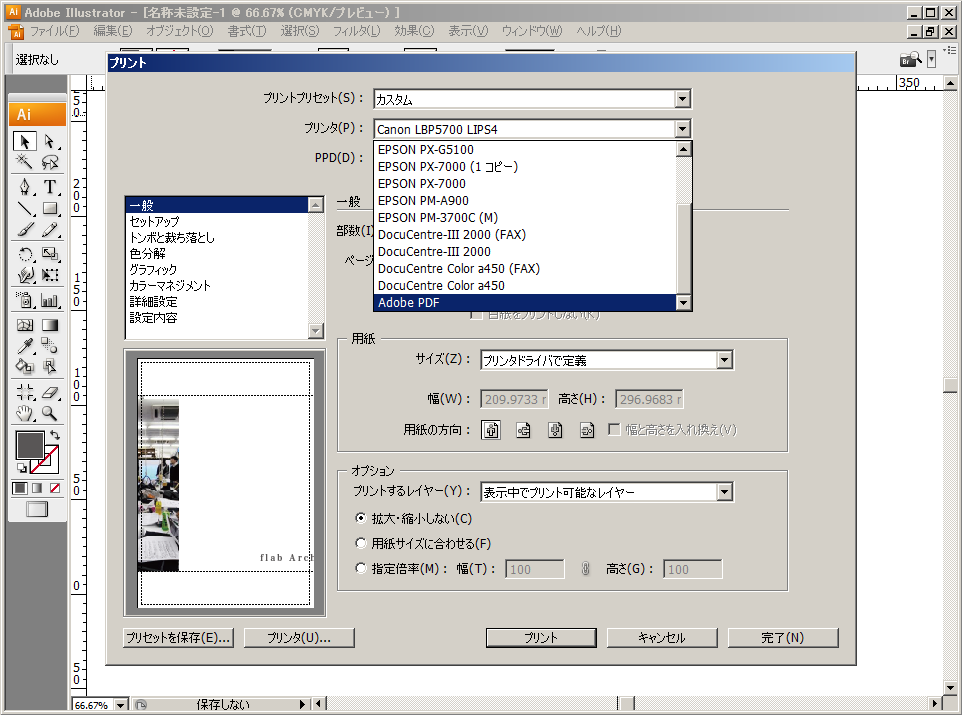This screenshot has height=715, width=962.
Task: Expand the サイズ paper size dropdown
Action: (x=725, y=361)
